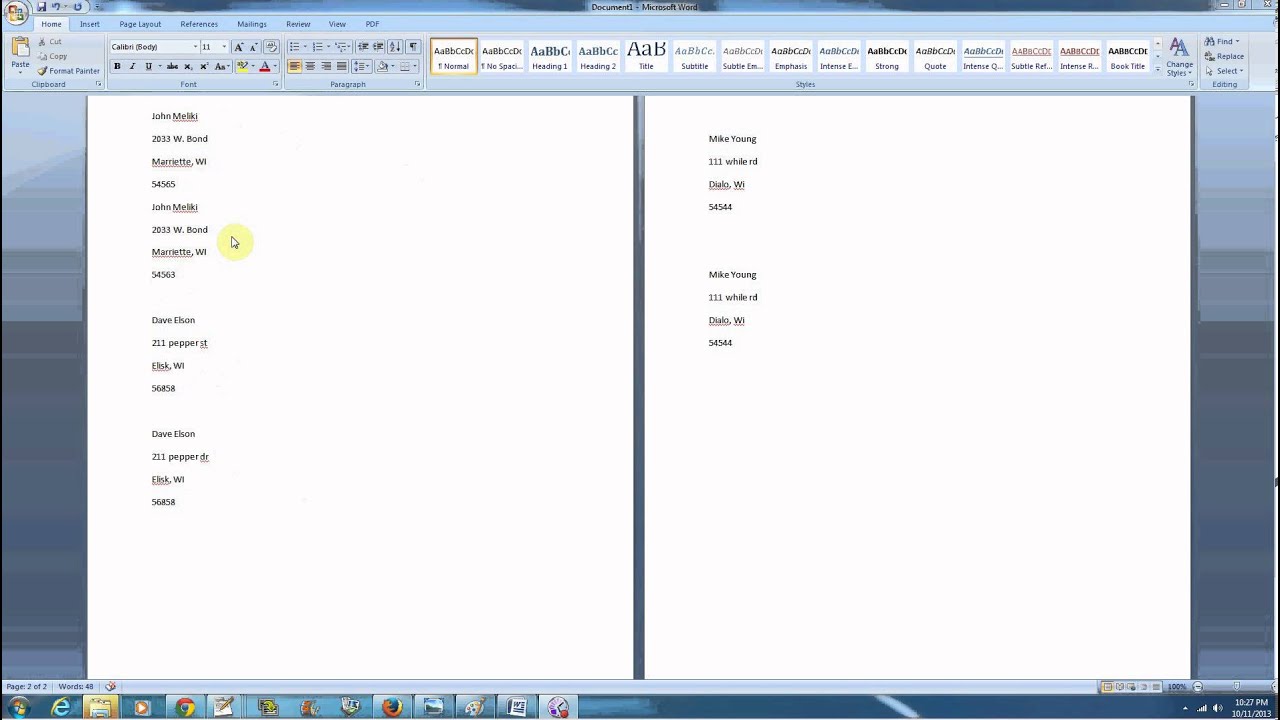Screen dimensions: 1280x720
Task: Open the Office button menu
Action: [x=15, y=12]
